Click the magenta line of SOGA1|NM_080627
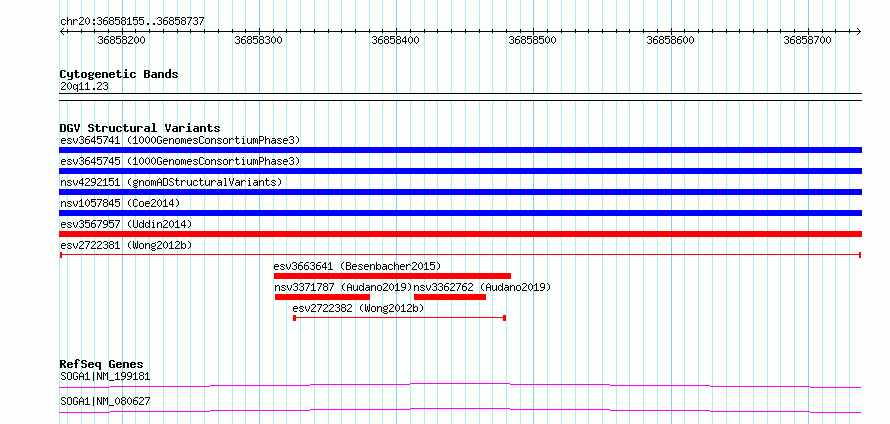 pos(460,410)
